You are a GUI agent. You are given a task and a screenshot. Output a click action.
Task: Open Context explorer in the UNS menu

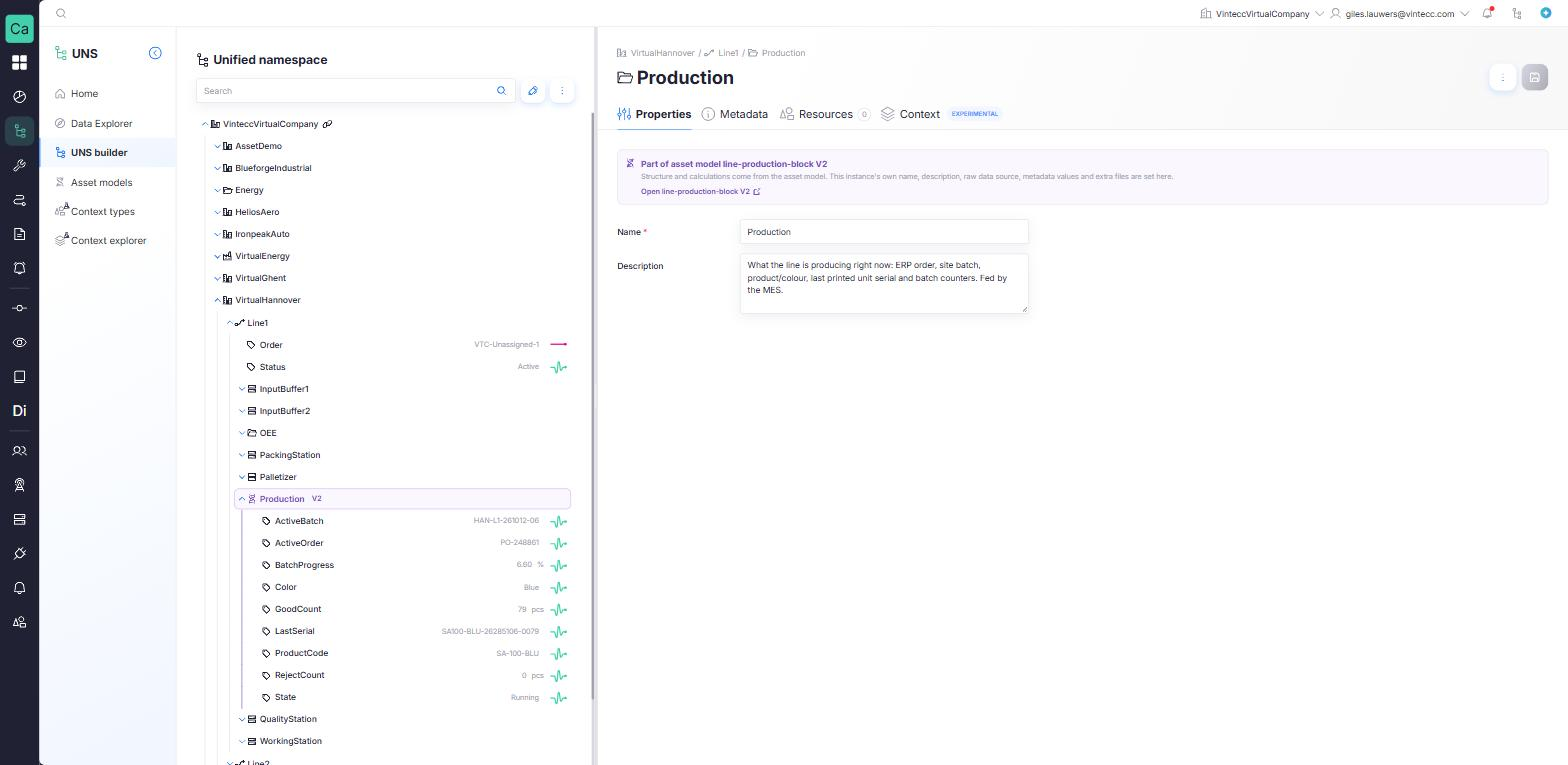(x=108, y=241)
